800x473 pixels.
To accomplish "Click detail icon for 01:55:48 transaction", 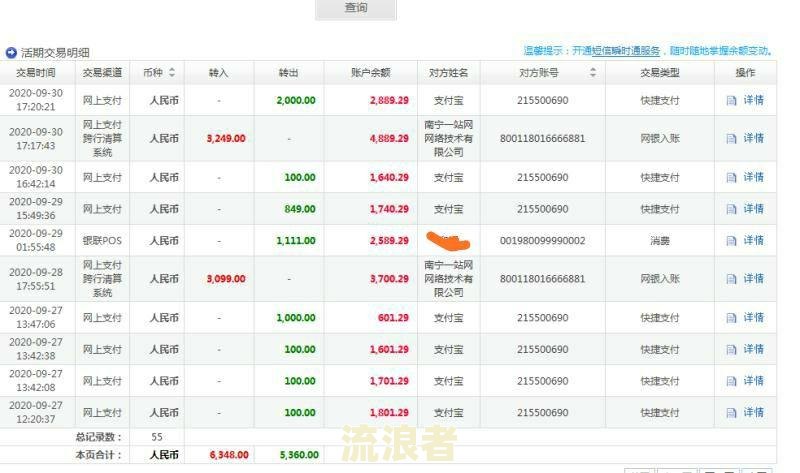I will [x=731, y=241].
